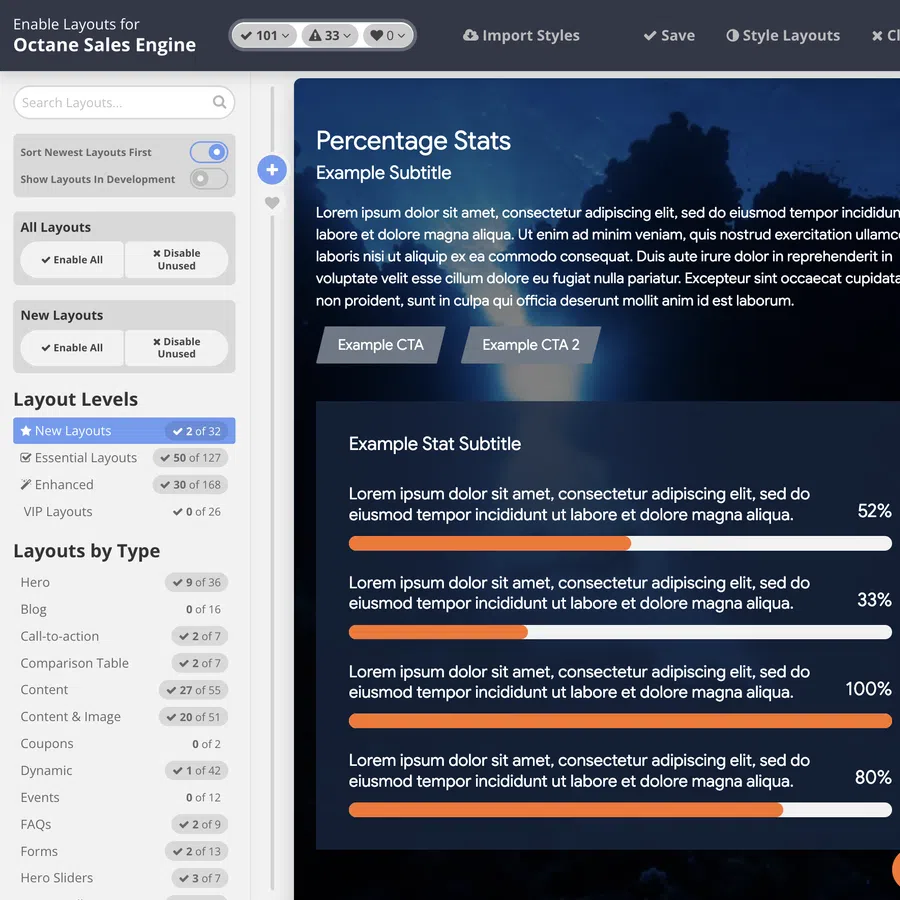The width and height of the screenshot is (900, 900).
Task: Open the 33 warnings dropdown
Action: click(x=329, y=36)
